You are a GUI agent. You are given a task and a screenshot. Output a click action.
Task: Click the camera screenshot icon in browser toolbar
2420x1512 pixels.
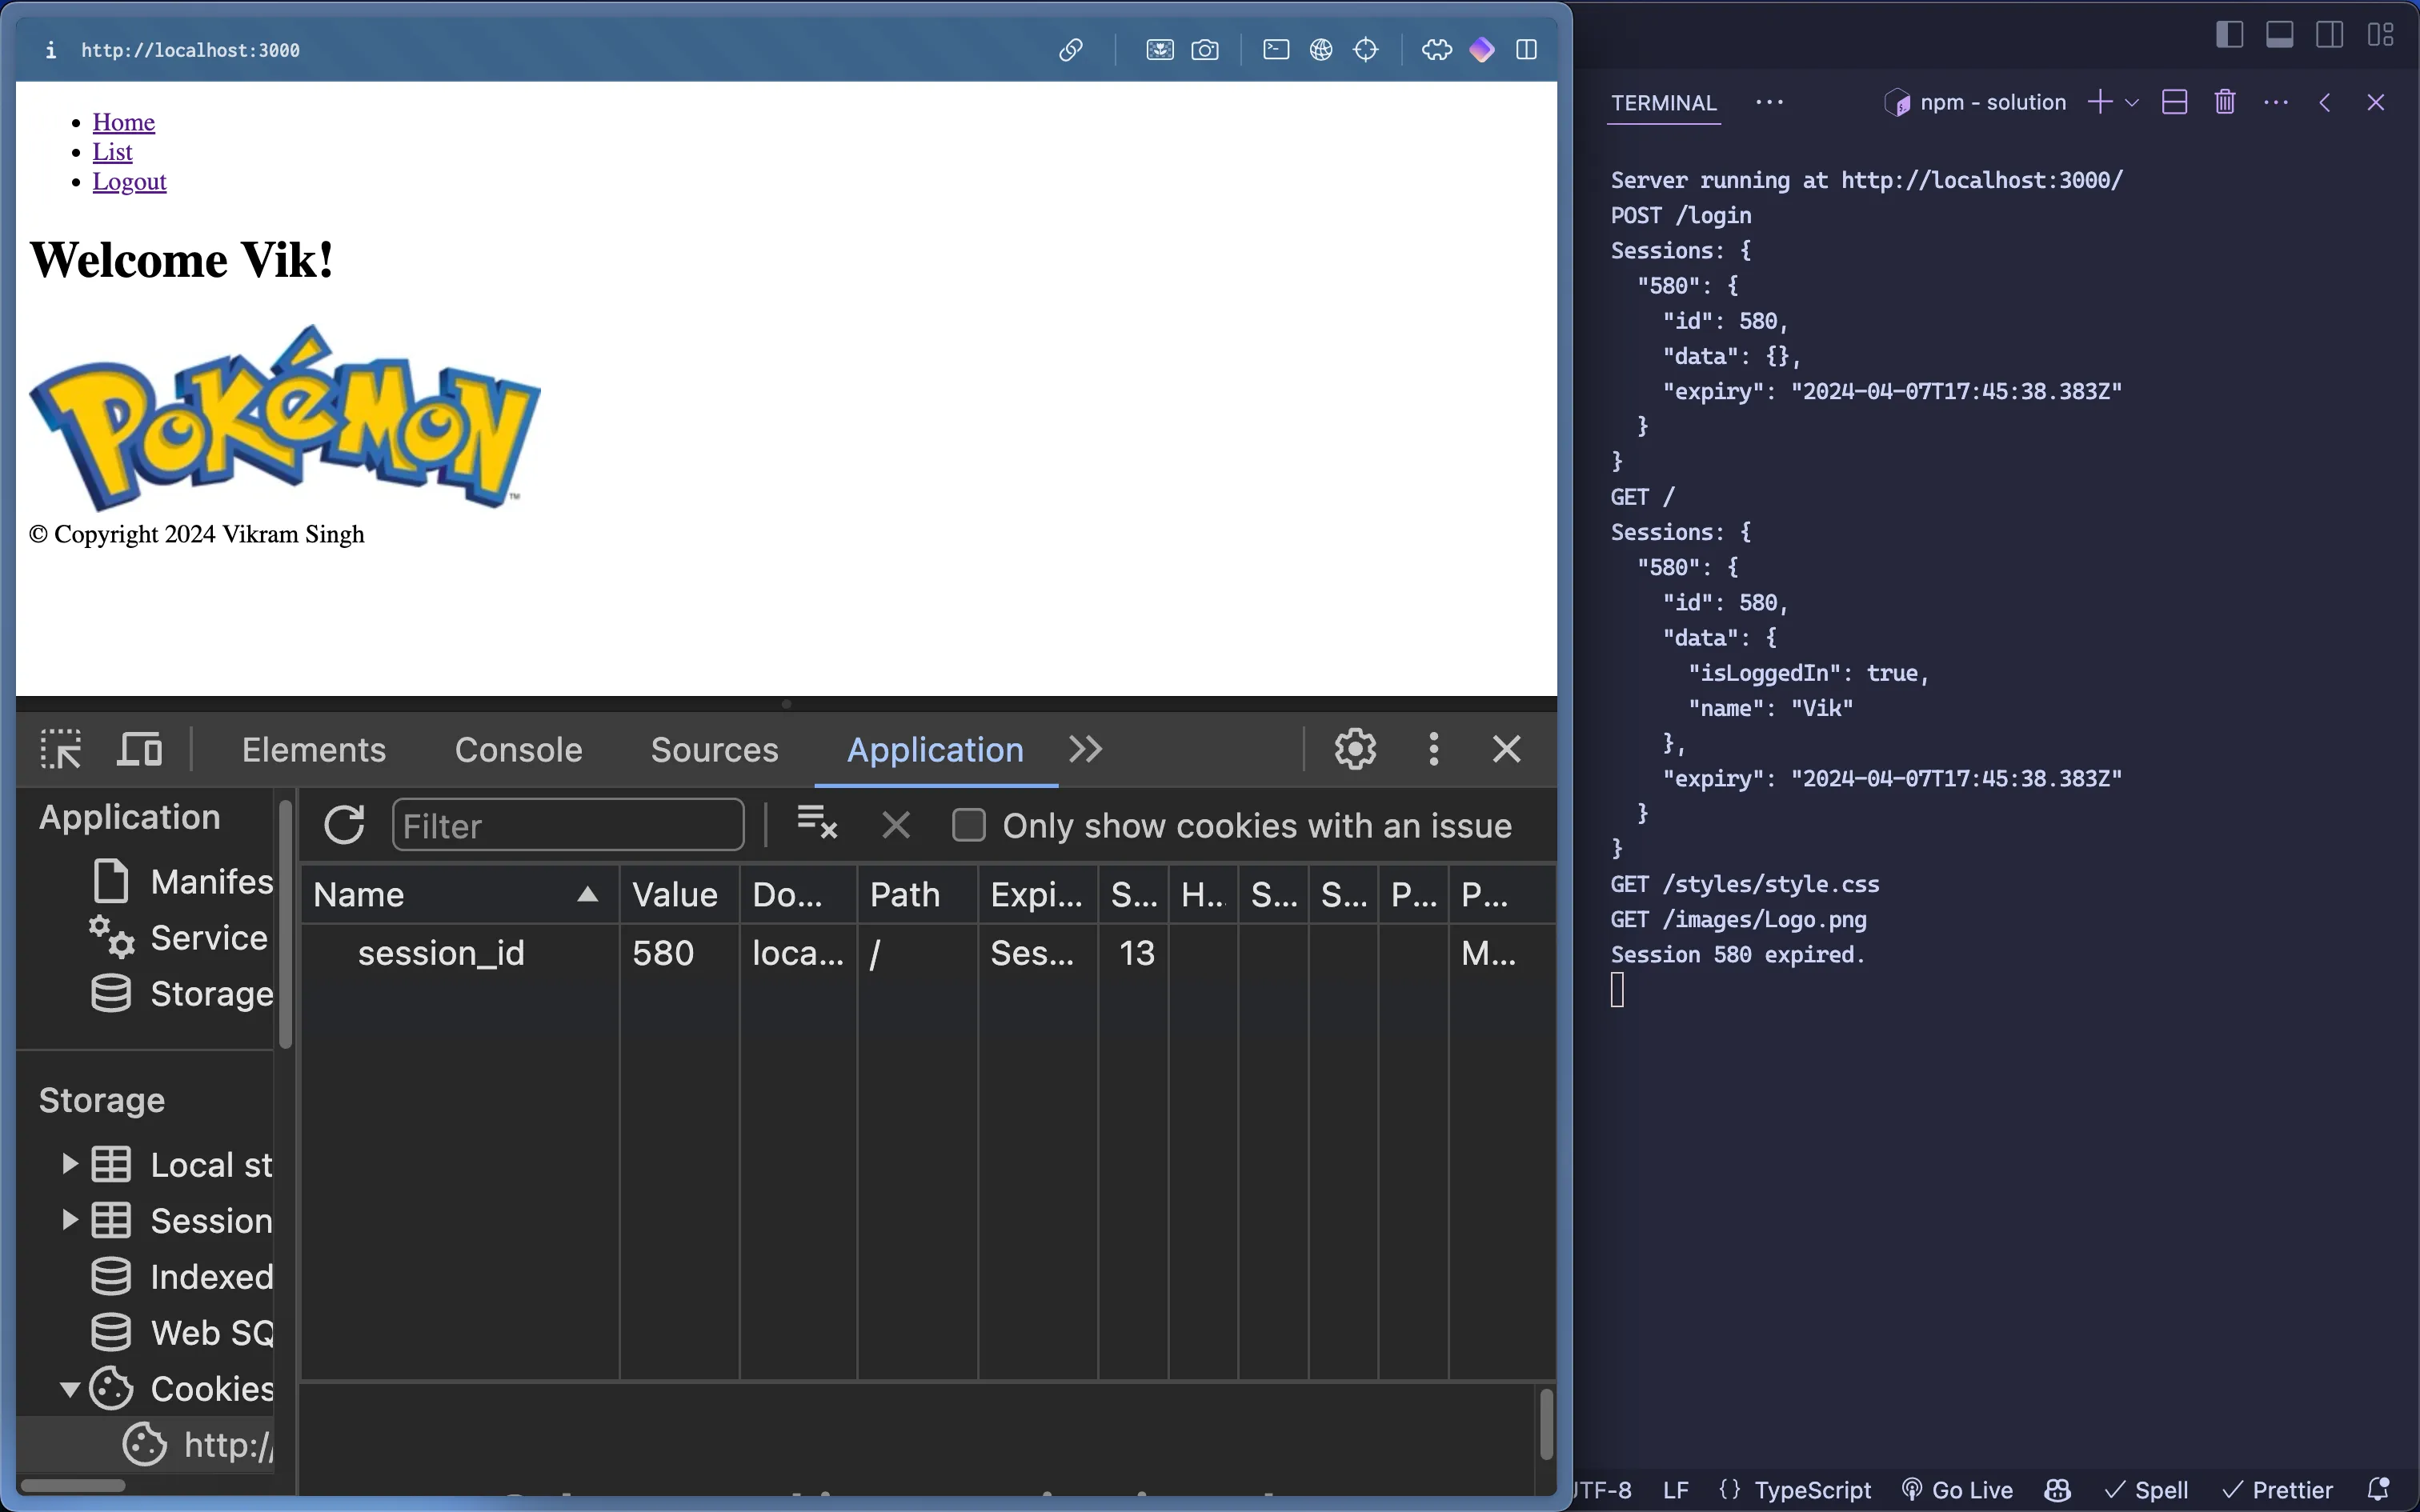(x=1206, y=50)
